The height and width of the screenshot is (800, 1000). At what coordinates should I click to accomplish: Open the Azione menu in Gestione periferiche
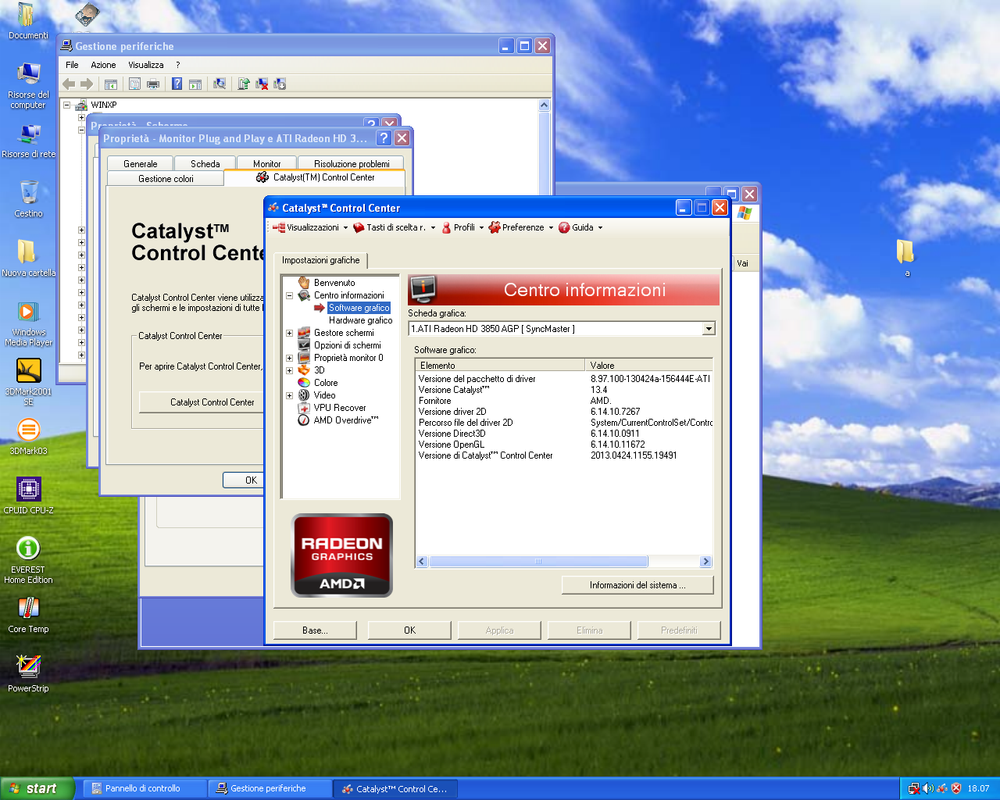103,64
